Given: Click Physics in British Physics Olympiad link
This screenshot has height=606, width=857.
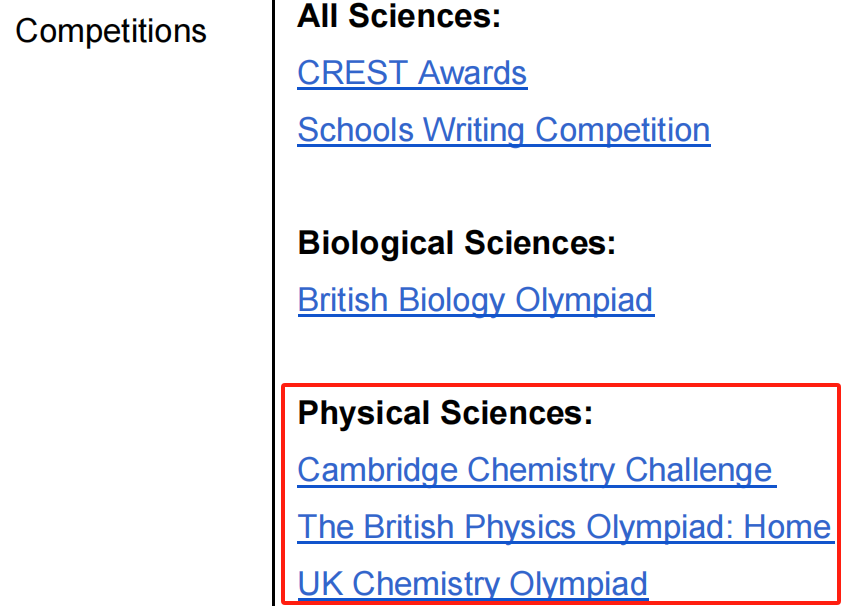Looking at the screenshot, I should click(x=524, y=527).
